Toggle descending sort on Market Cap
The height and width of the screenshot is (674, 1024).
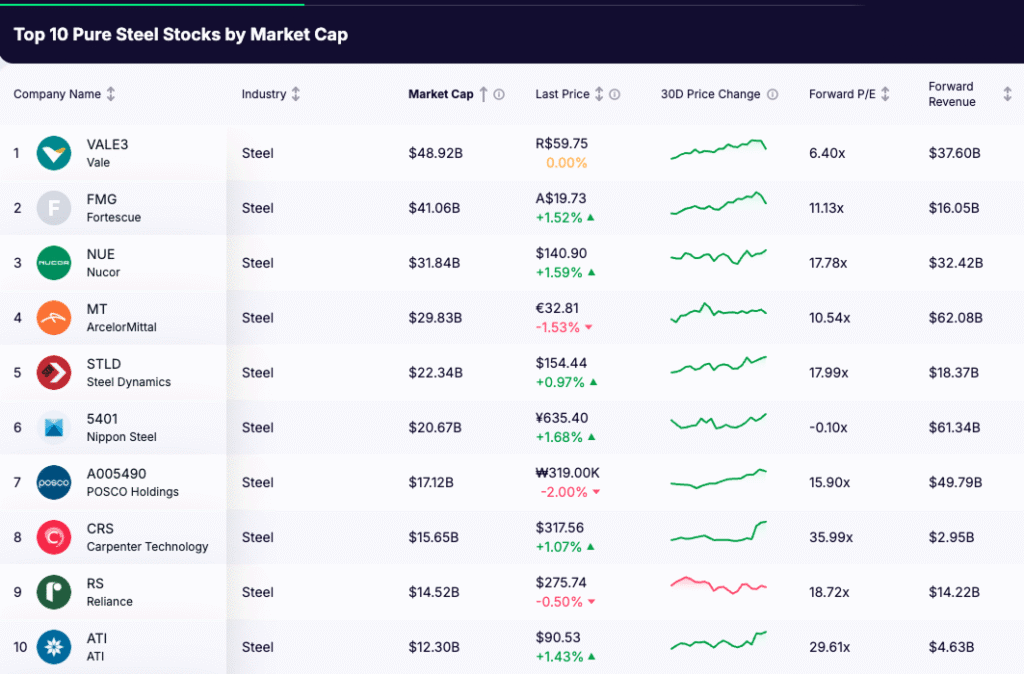(486, 93)
